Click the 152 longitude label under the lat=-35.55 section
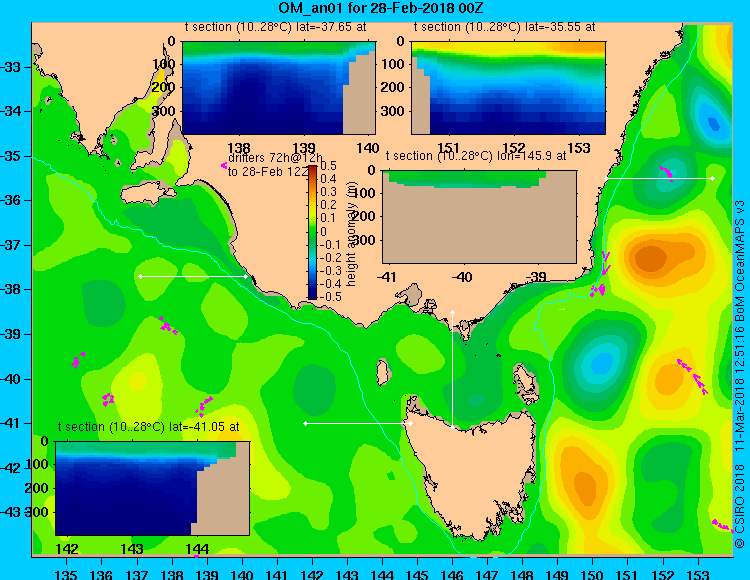 pos(514,148)
